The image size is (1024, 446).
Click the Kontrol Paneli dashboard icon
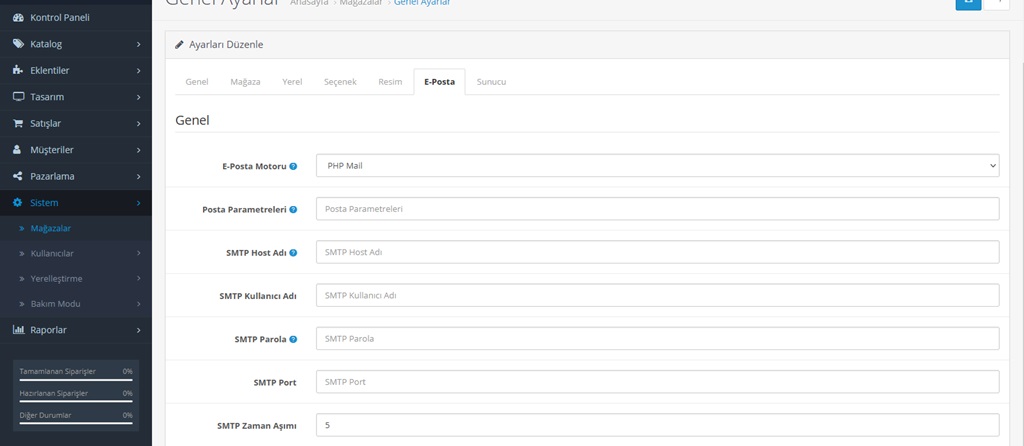[18, 18]
